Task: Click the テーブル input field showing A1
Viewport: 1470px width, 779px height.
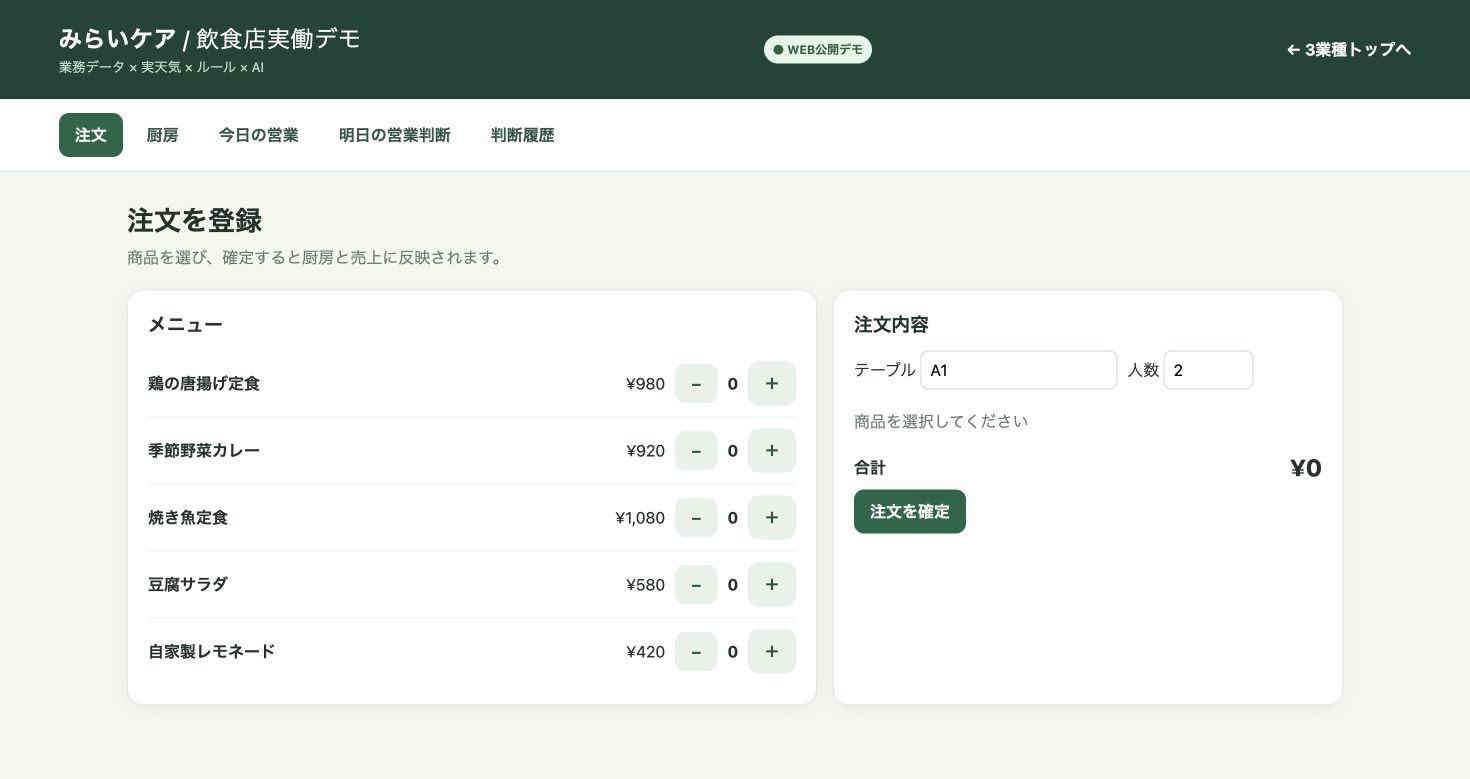Action: pos(1019,370)
